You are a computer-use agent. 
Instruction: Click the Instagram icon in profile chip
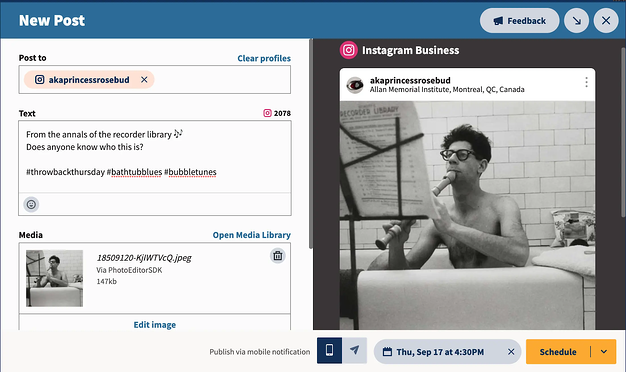point(40,79)
